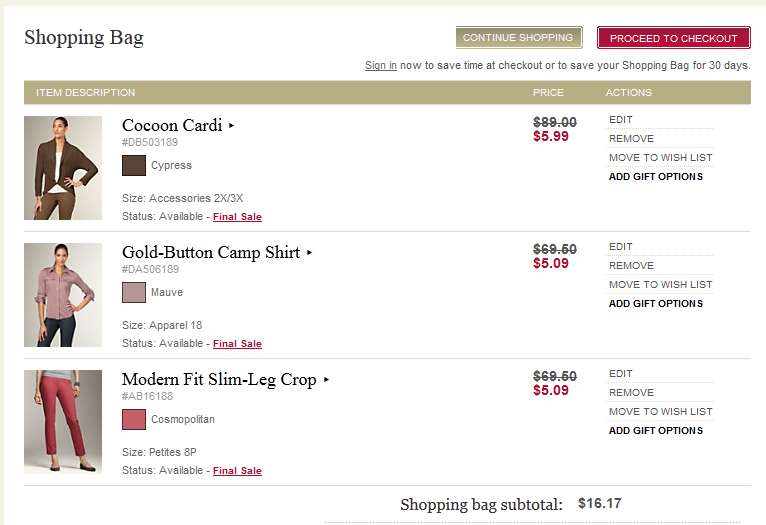Expand arrow next to Modern Fit Slim-Leg Crop
This screenshot has width=766, height=525.
pyautogui.click(x=327, y=380)
